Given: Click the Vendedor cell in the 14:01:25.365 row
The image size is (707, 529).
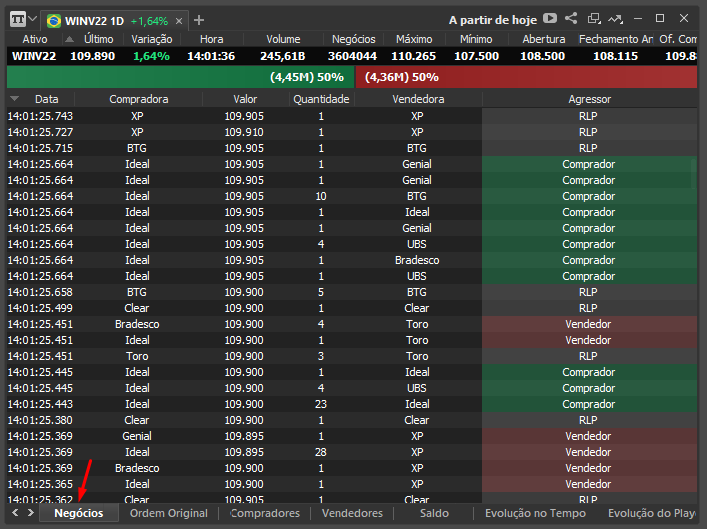Looking at the screenshot, I should pyautogui.click(x=589, y=484).
